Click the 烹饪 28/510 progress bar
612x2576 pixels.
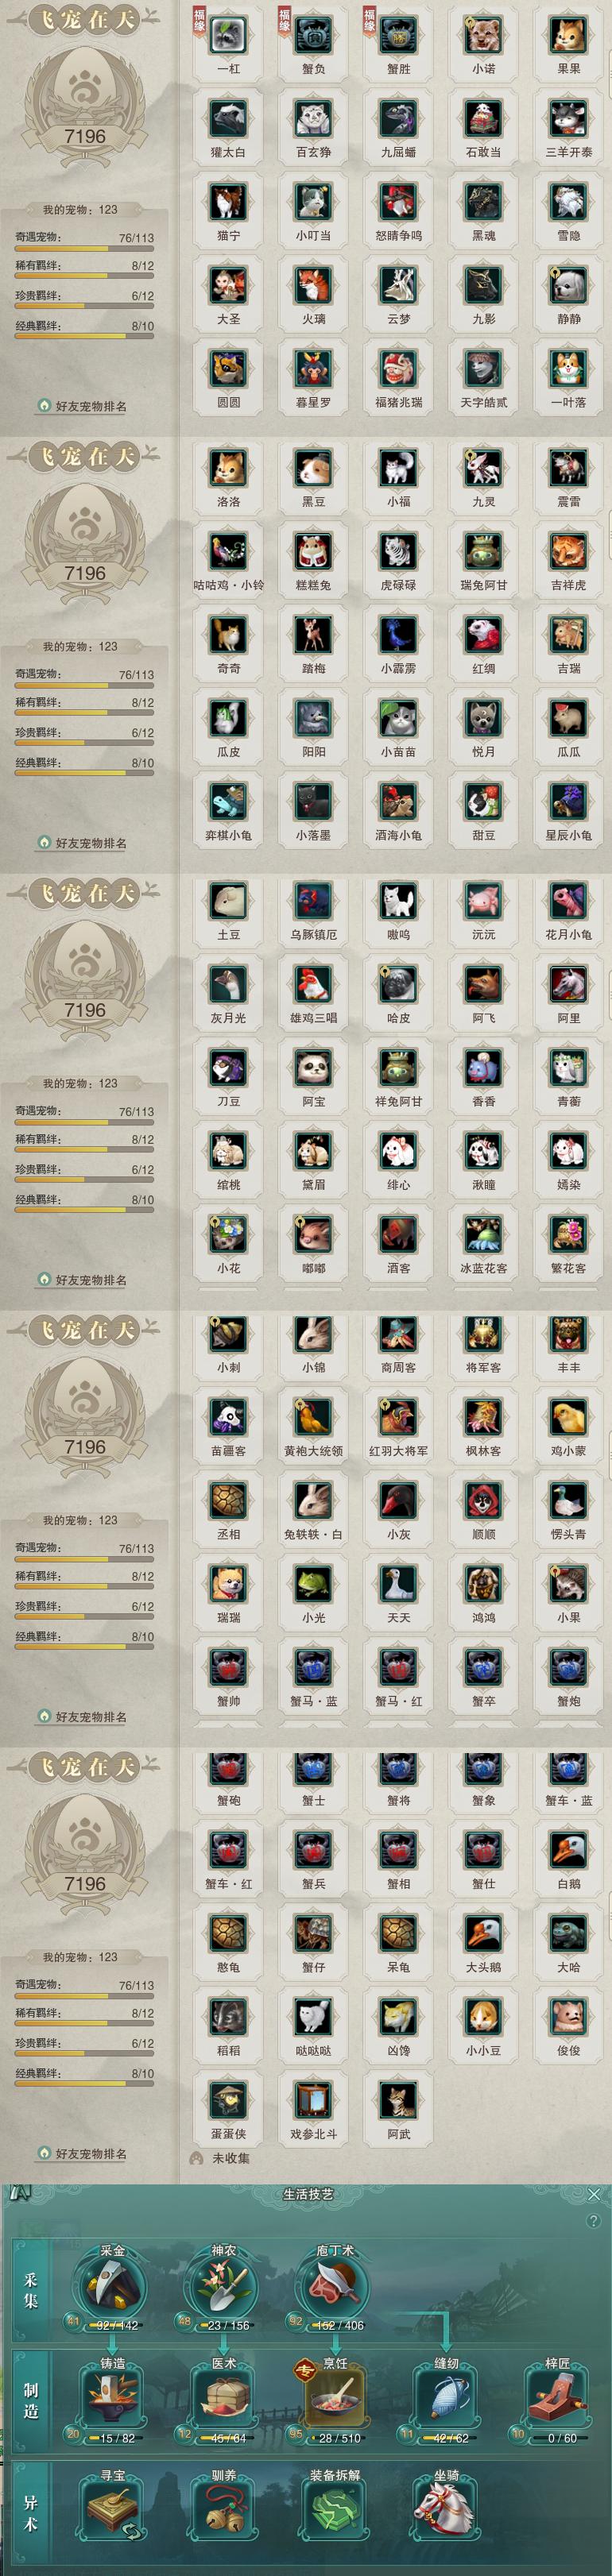click(335, 2438)
